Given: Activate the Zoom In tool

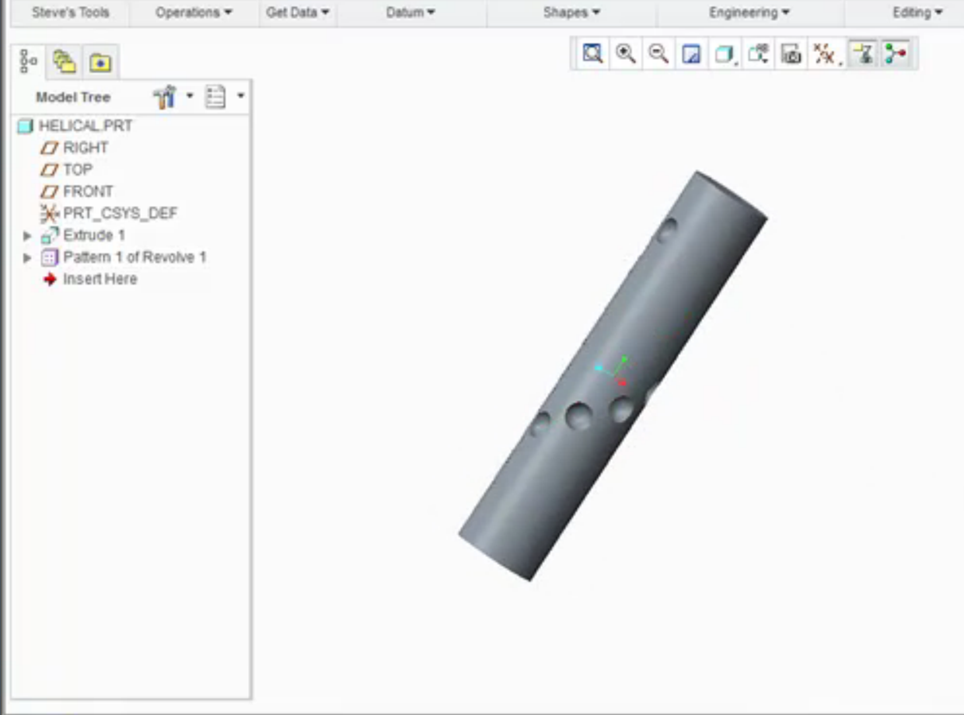Looking at the screenshot, I should coord(625,54).
